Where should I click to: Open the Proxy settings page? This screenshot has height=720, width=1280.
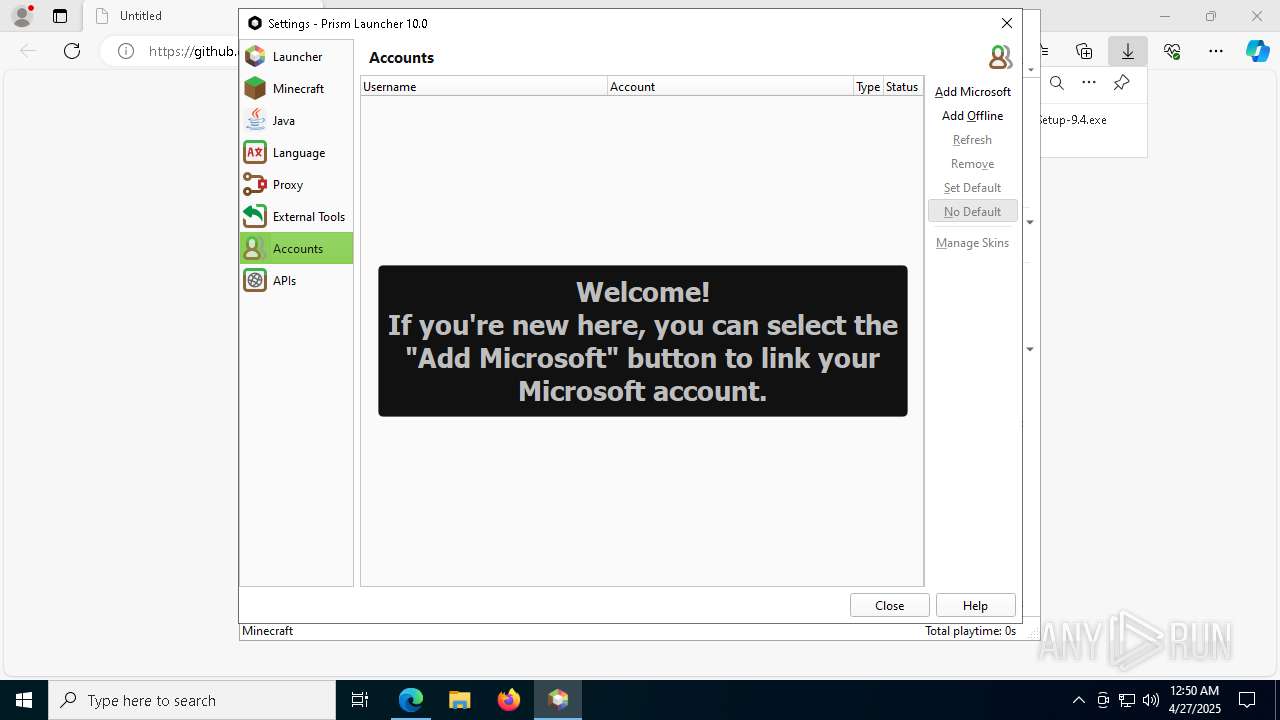(x=296, y=185)
